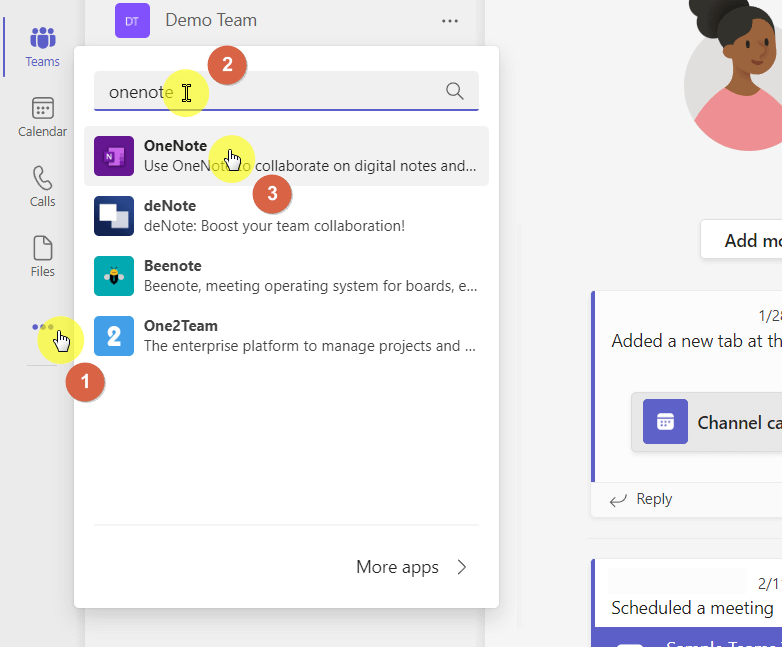Image resolution: width=782 pixels, height=647 pixels.
Task: Click the Demo Team name
Action: (x=211, y=20)
